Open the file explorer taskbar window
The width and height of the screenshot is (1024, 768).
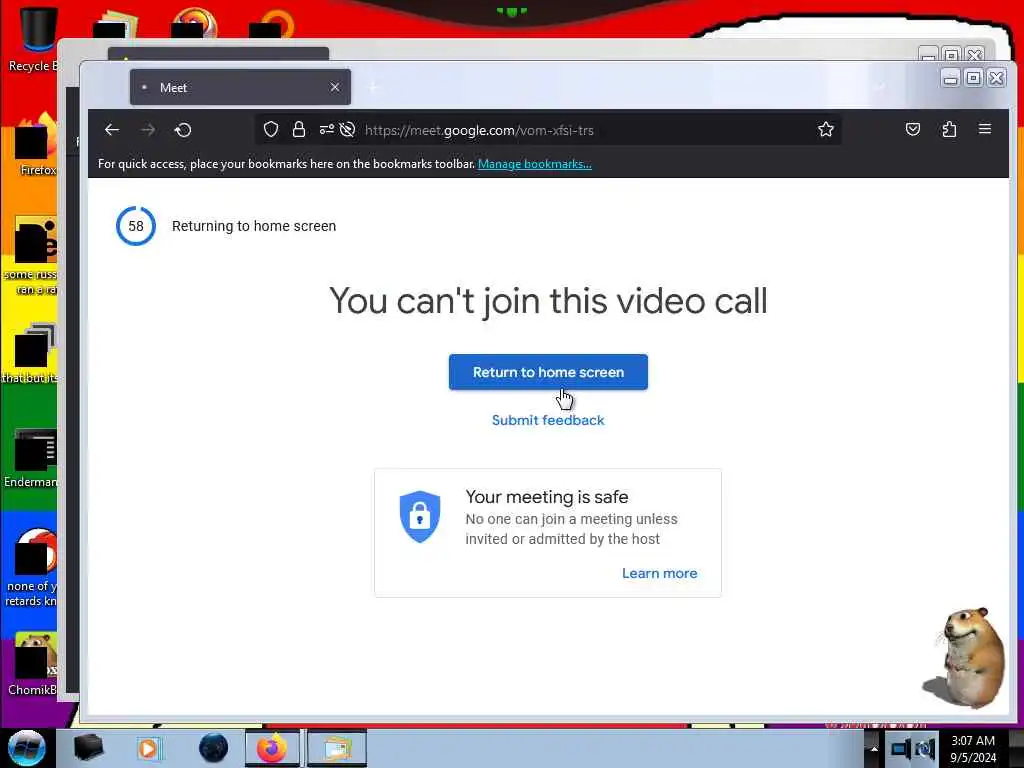337,748
